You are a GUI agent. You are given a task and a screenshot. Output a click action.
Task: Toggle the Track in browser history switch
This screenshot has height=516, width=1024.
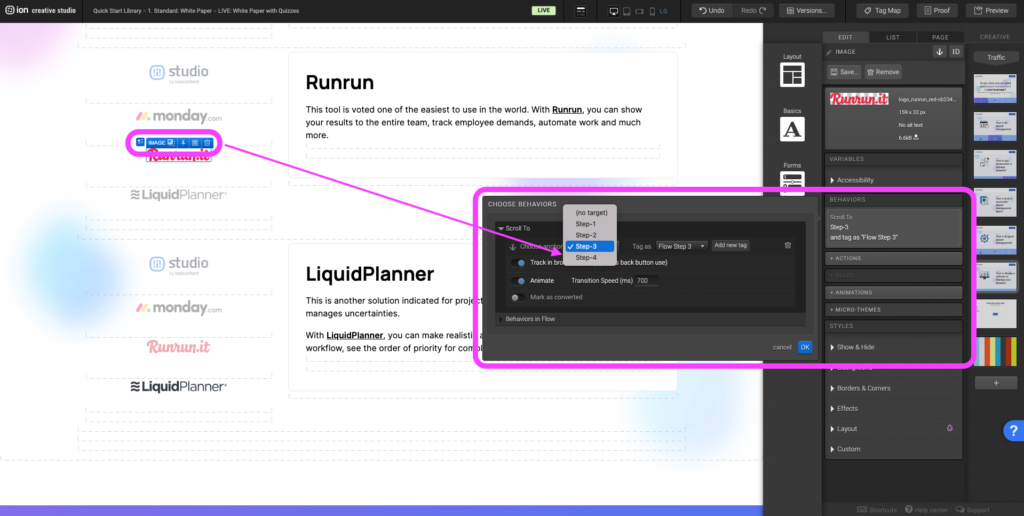click(518, 263)
